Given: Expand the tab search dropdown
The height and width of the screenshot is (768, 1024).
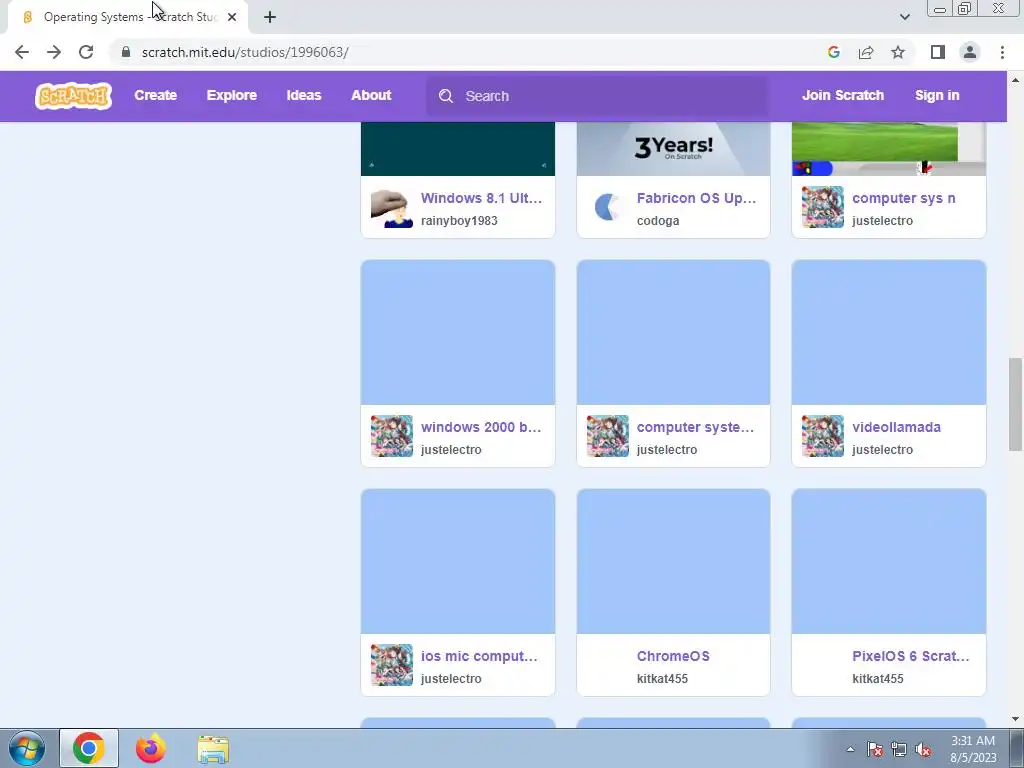Looking at the screenshot, I should click(904, 17).
